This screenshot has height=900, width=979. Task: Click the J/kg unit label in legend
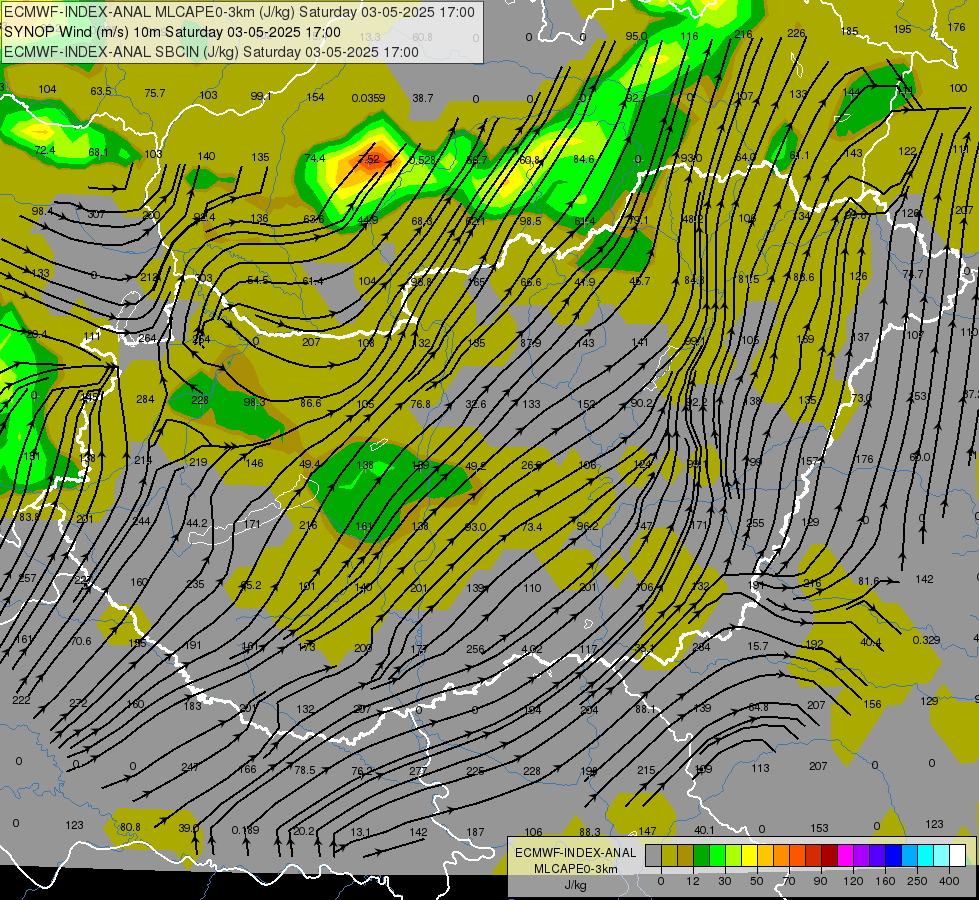tap(575, 885)
